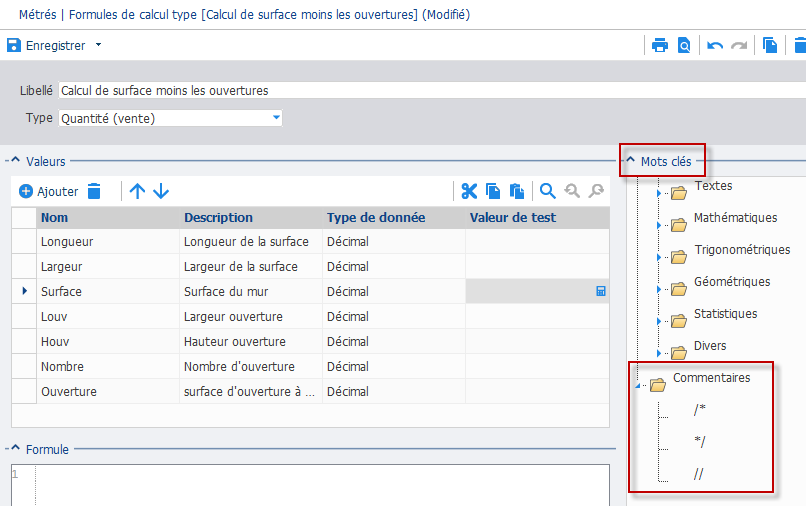
Task: Click the Ajouter button
Action: 48,191
